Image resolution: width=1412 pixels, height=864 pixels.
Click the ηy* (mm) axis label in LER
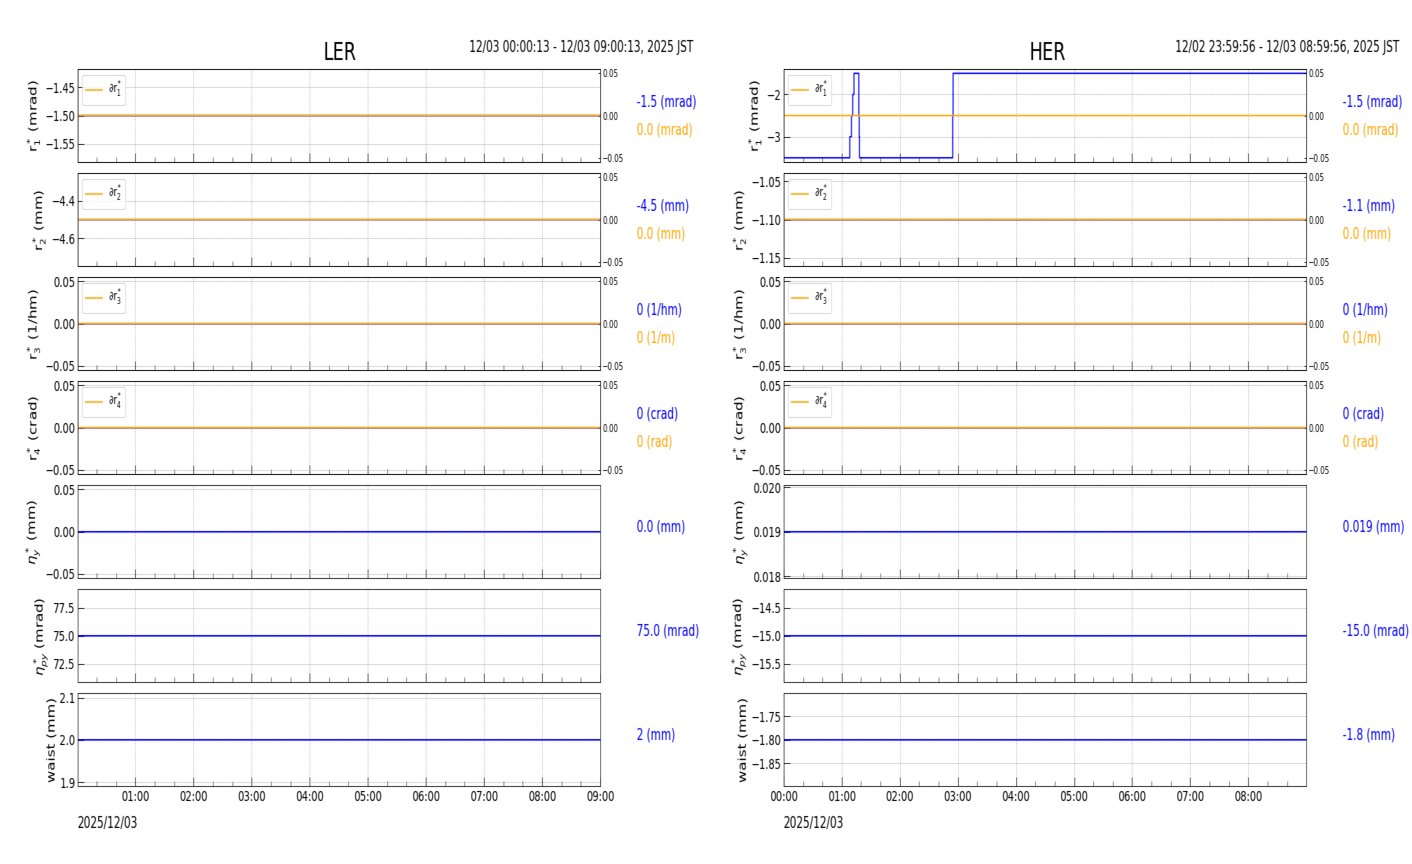pos(33,532)
